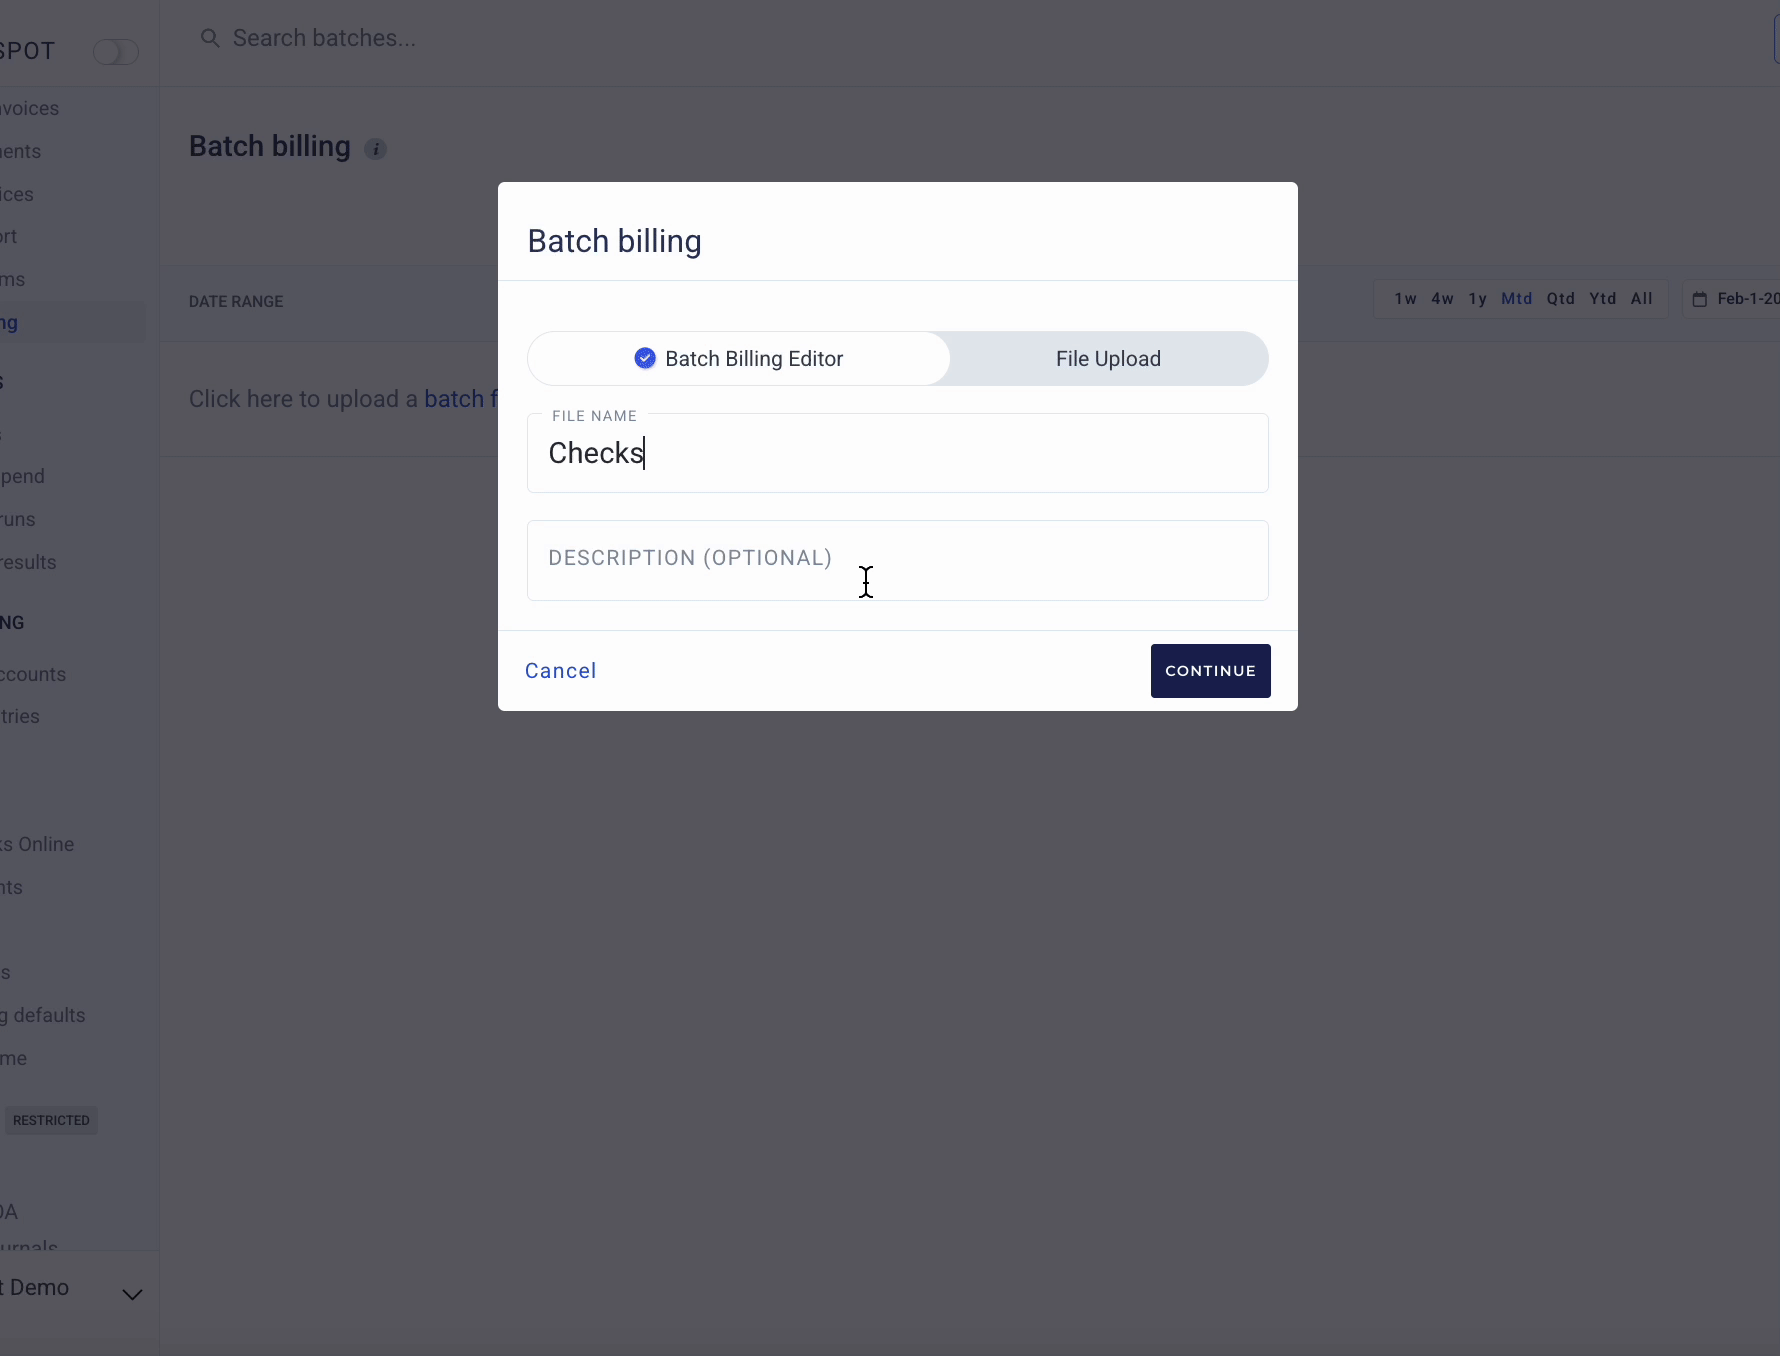Select the Mtd date range

coord(1516,299)
